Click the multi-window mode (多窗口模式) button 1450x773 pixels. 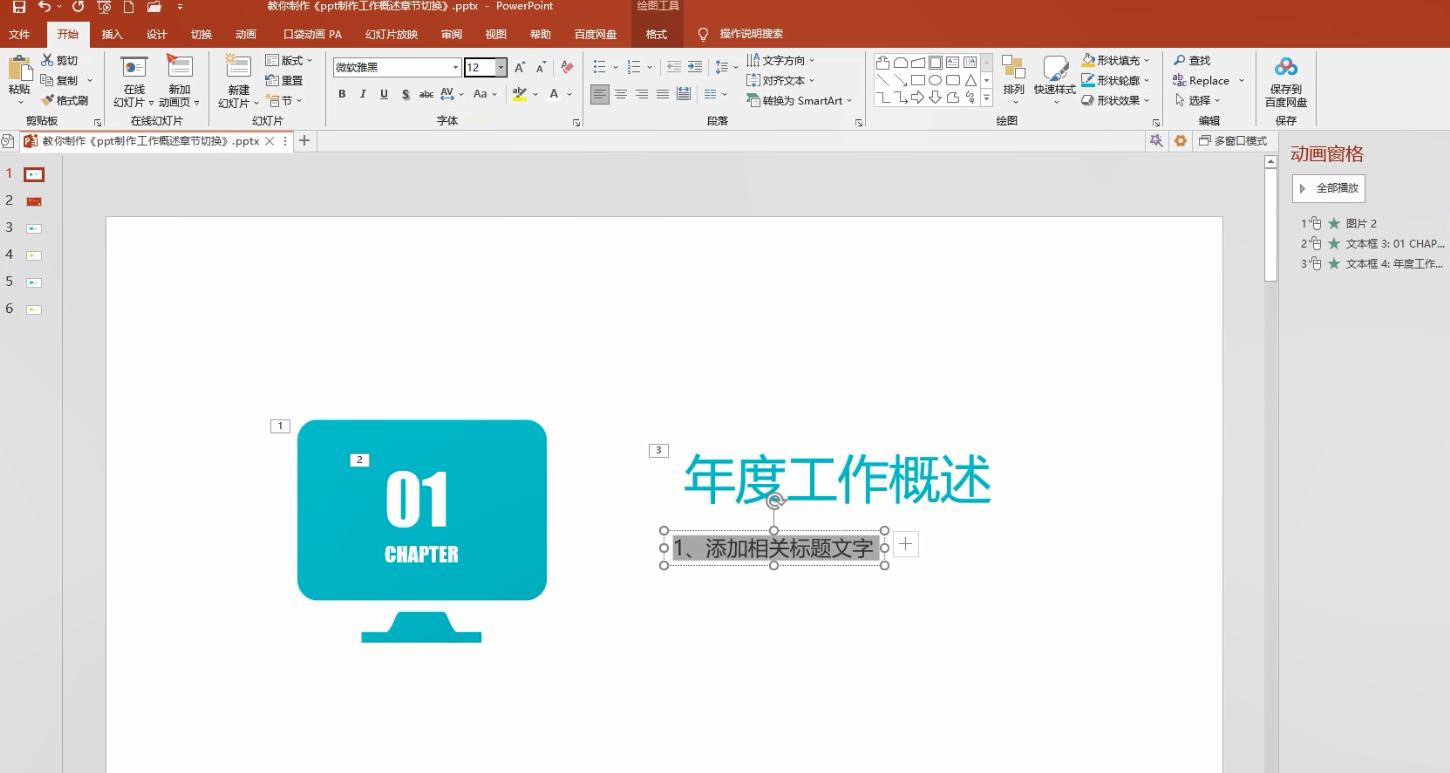(x=1233, y=141)
